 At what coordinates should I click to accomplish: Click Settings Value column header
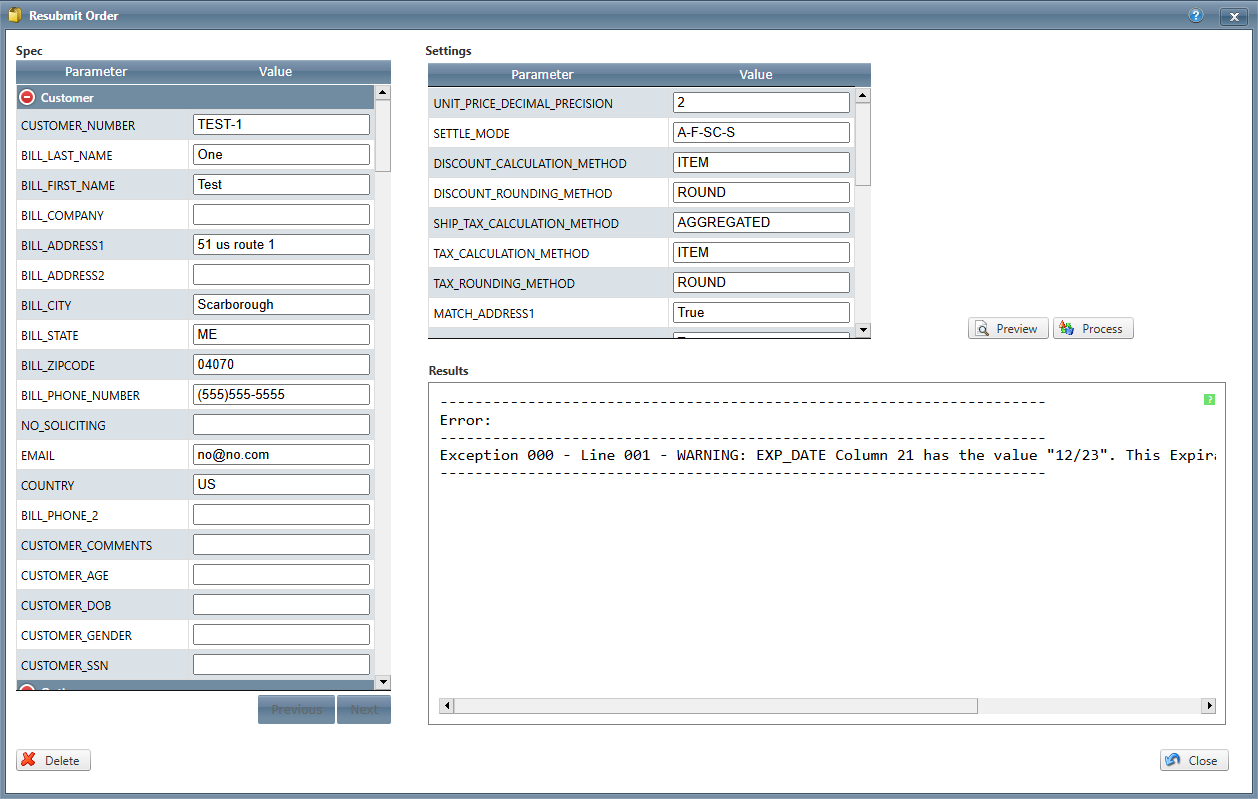coord(756,74)
